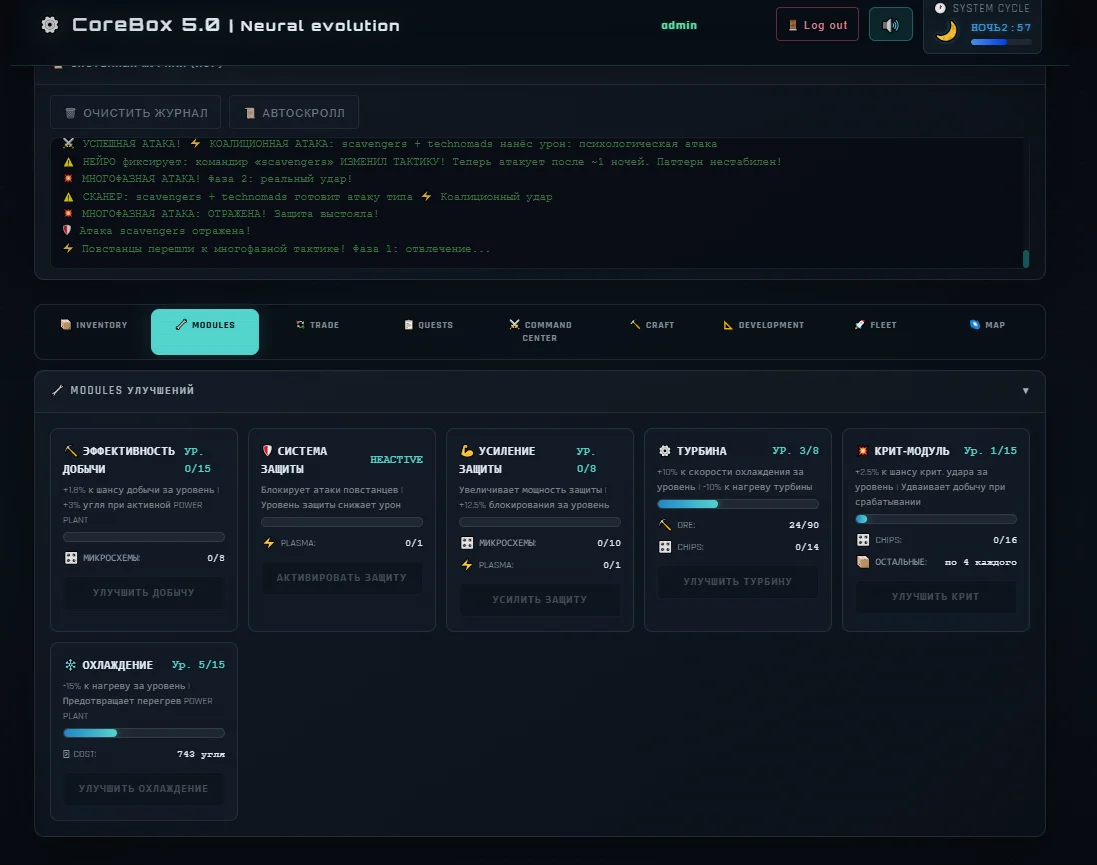Click the crossed-swords icon on УСПЕШНАЯ АТАКА log line
This screenshot has width=1097, height=865.
click(x=69, y=143)
